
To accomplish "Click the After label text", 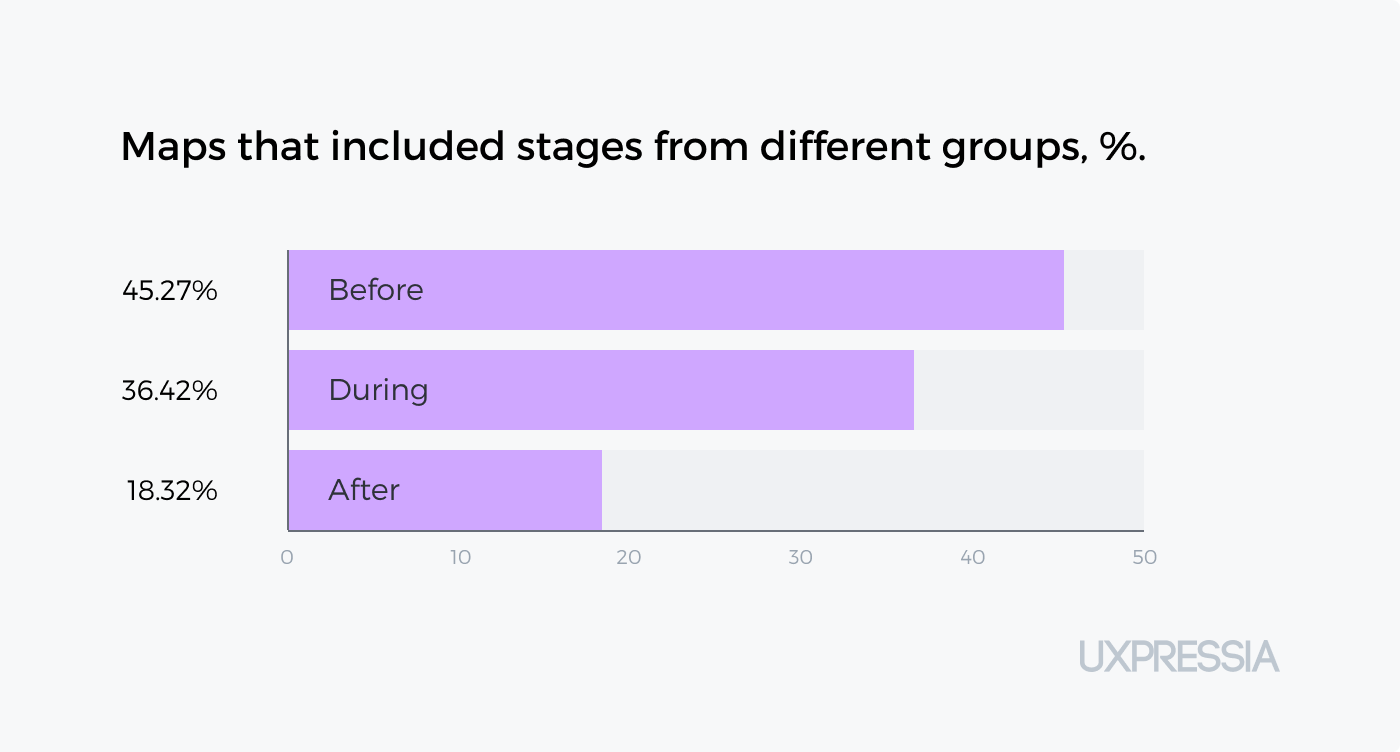I will click(364, 490).
